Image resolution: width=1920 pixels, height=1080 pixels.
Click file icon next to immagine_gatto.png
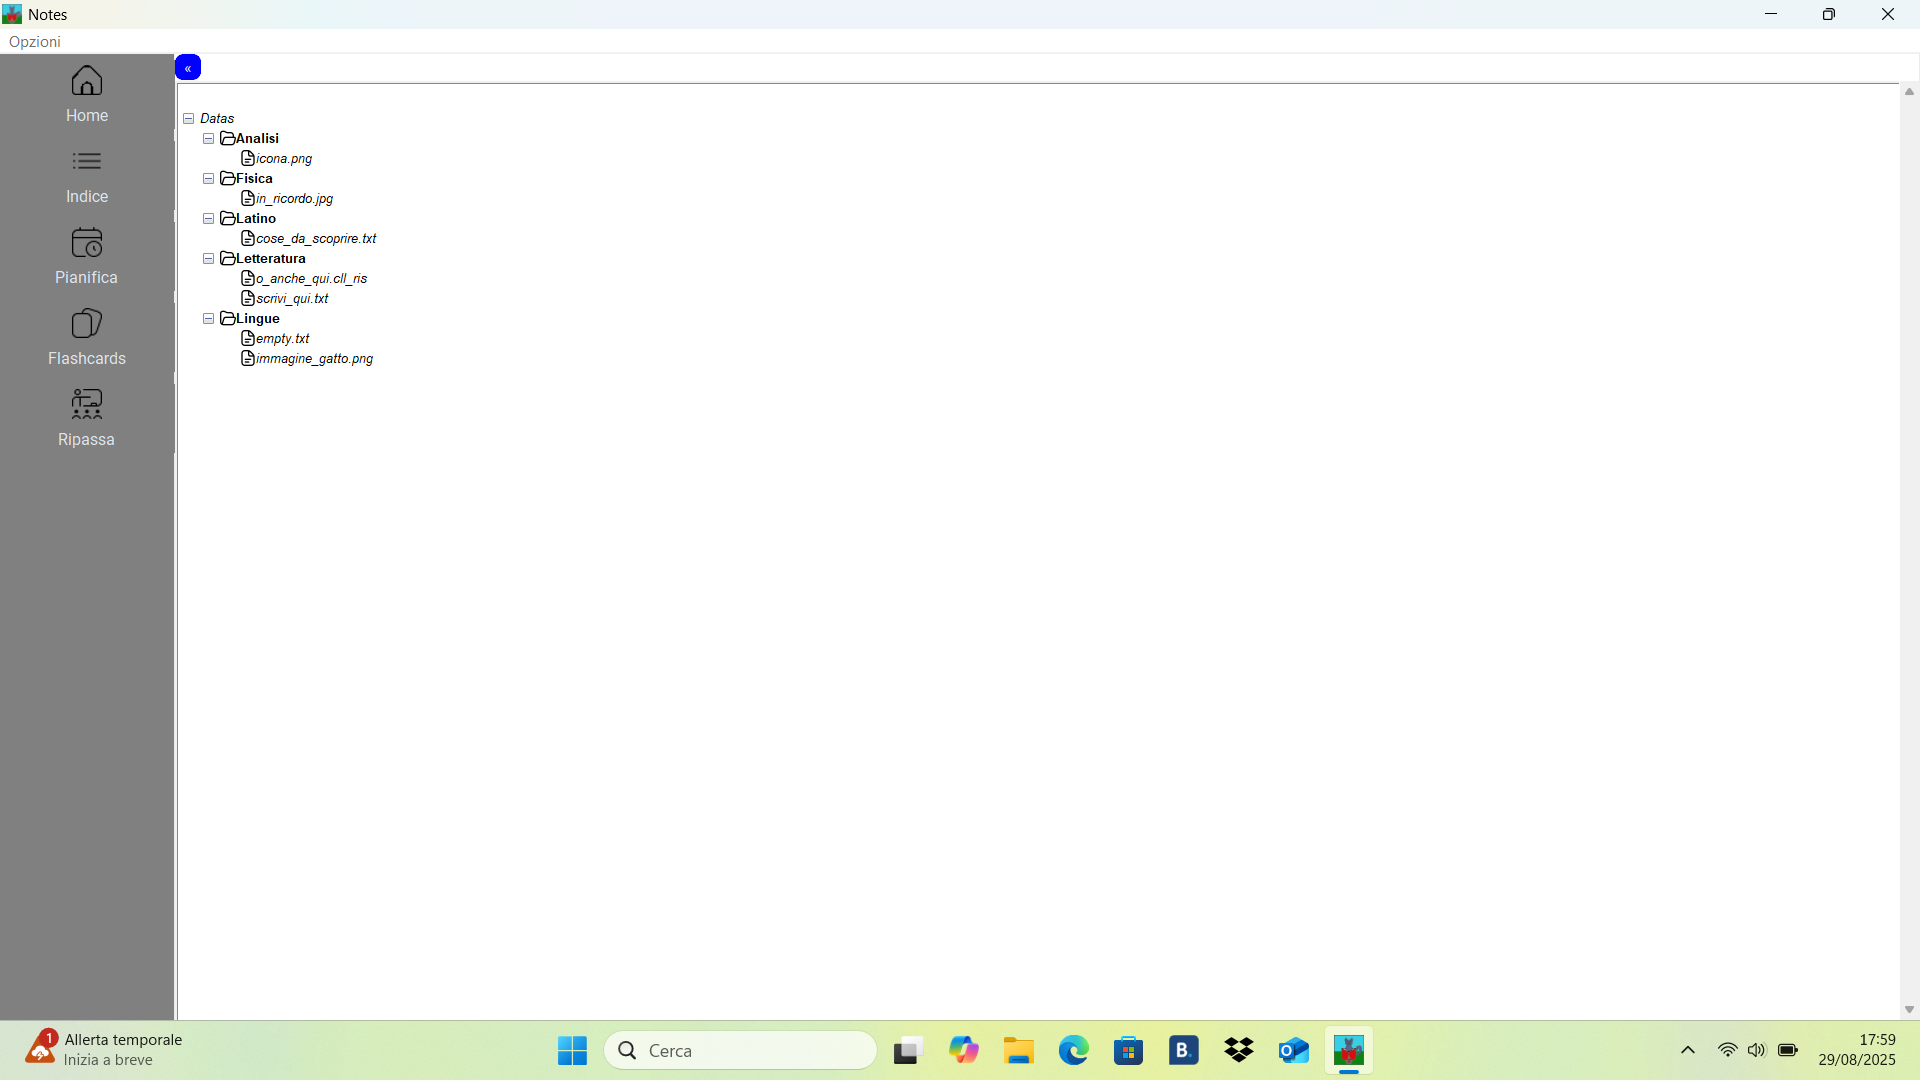[x=248, y=358]
